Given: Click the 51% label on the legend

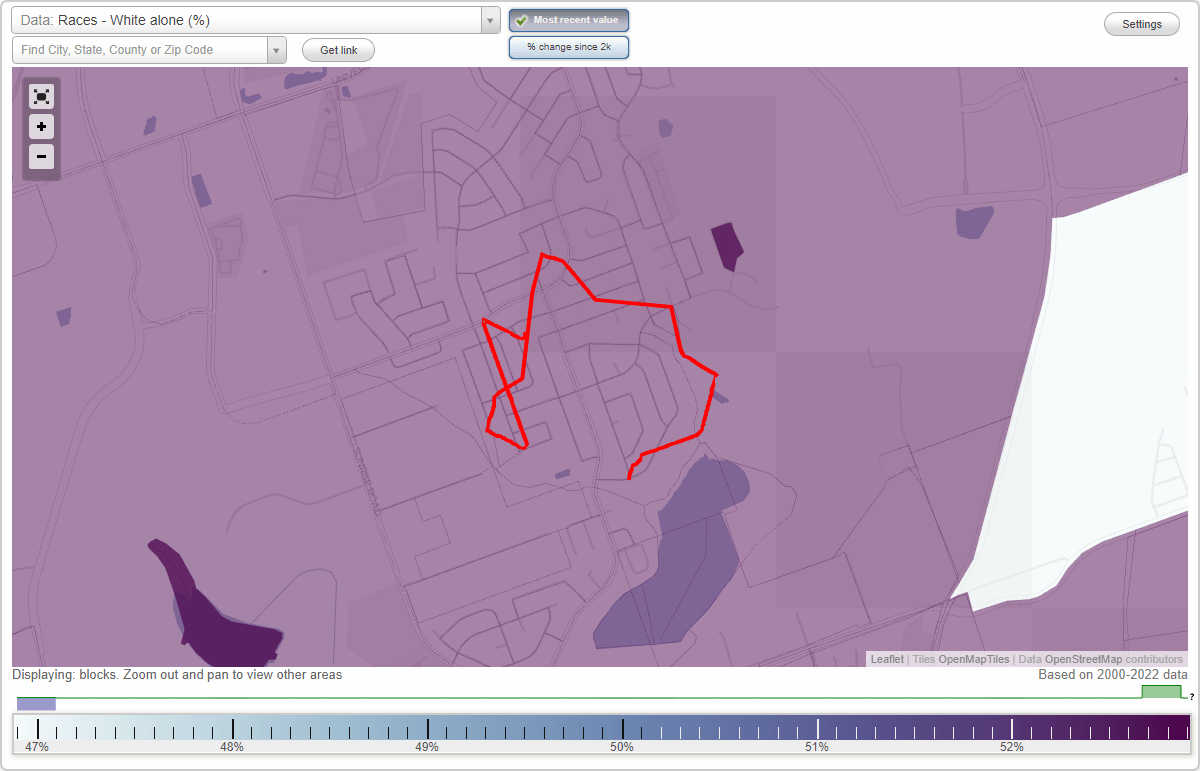Looking at the screenshot, I should [x=817, y=747].
